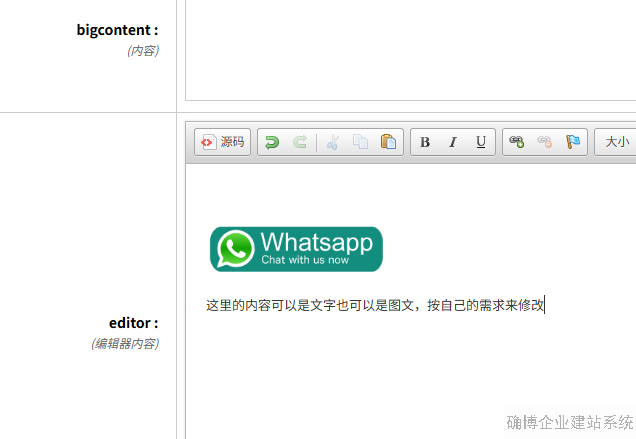636x439 pixels.
Task: Click the cut scissors icon
Action: point(333,142)
